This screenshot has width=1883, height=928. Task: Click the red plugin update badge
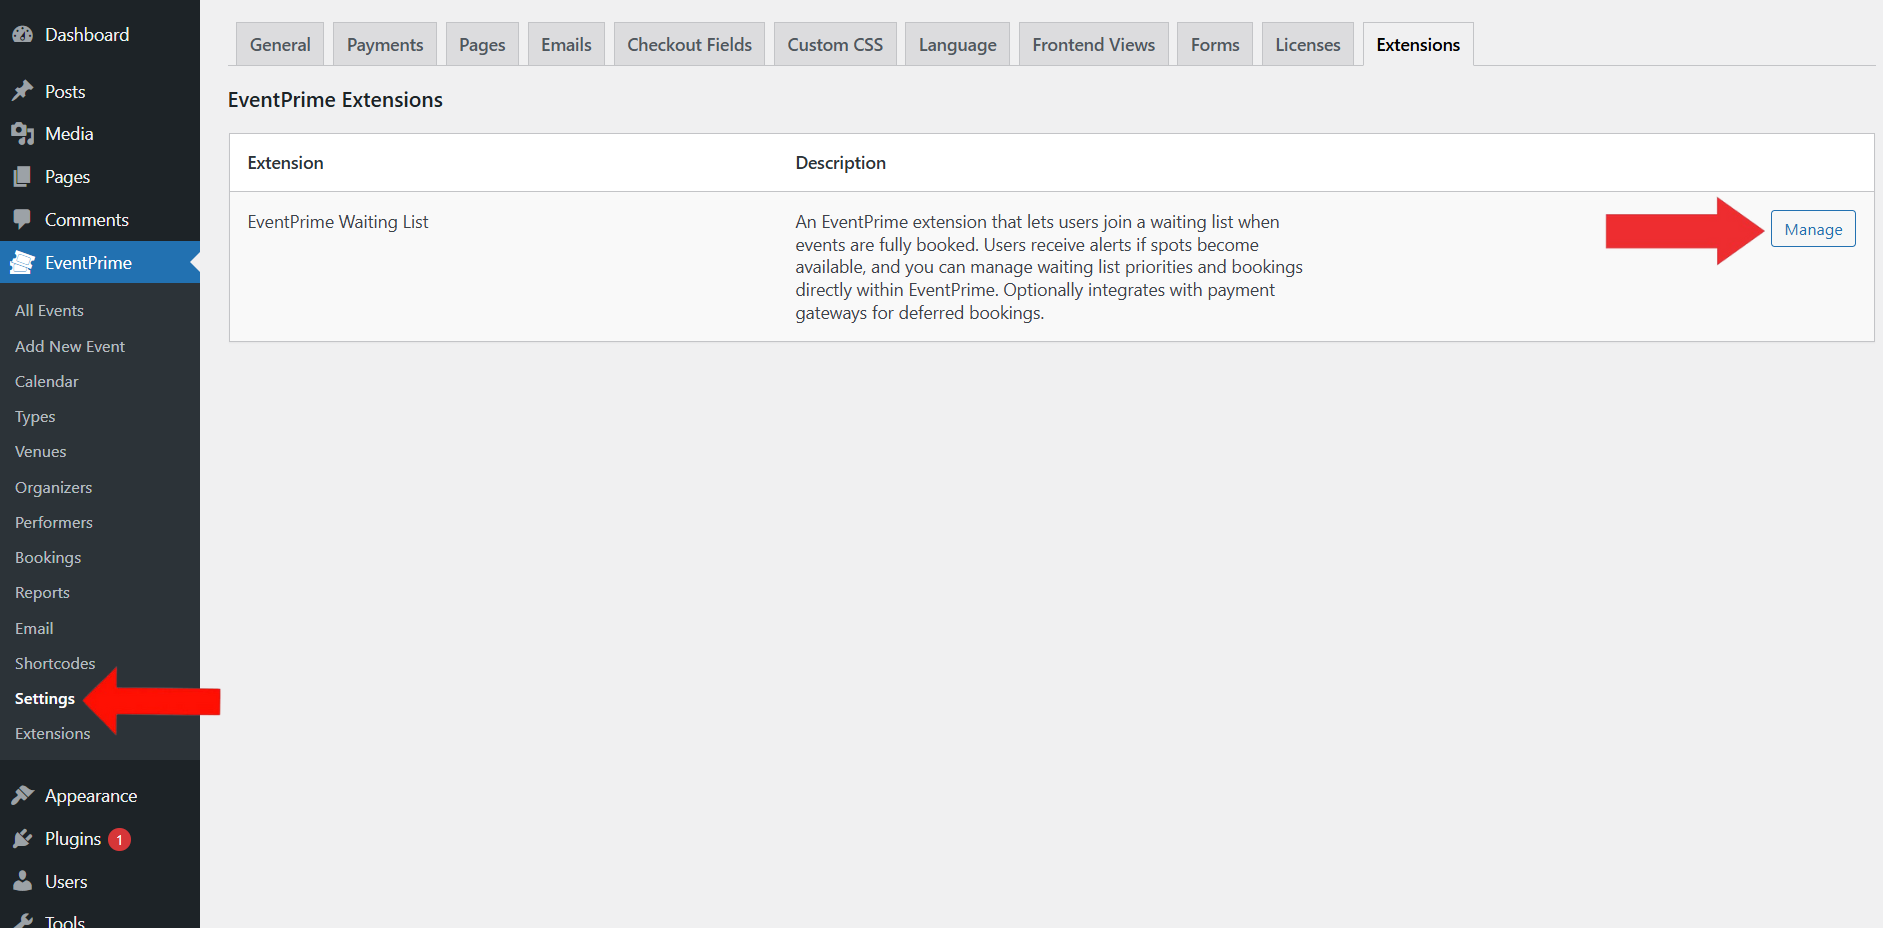point(119,840)
